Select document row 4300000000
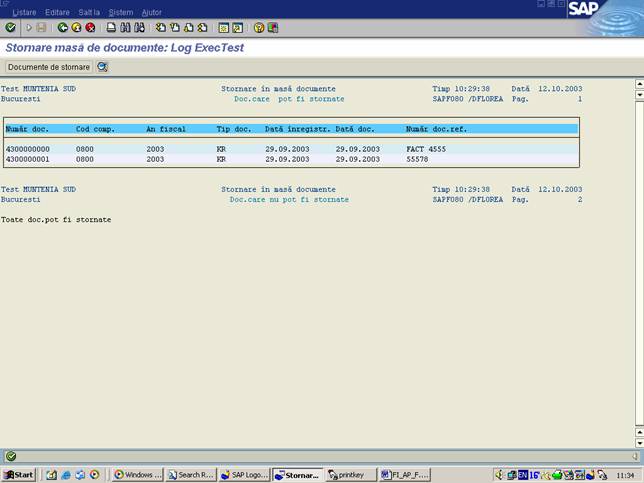644x483 pixels. point(27,149)
